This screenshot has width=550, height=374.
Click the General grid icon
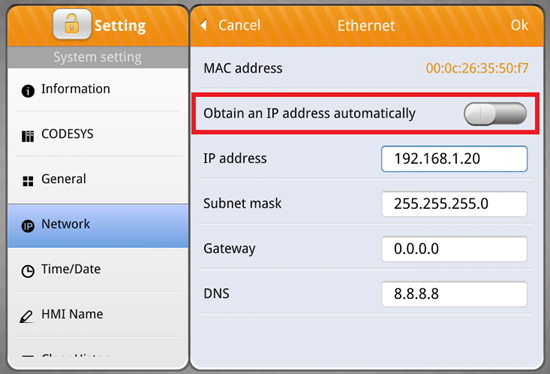[x=28, y=181]
